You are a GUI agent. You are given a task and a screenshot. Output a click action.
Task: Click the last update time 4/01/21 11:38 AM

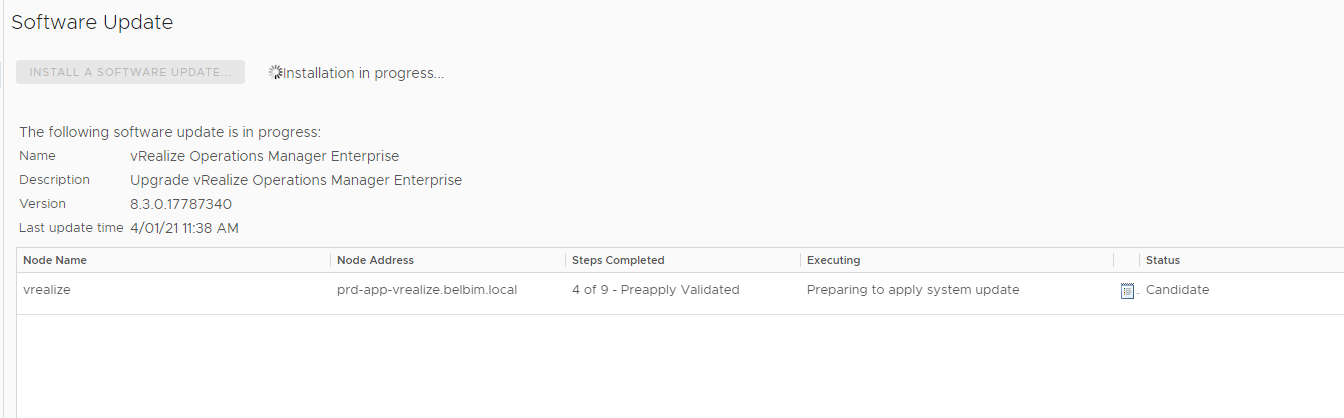184,228
